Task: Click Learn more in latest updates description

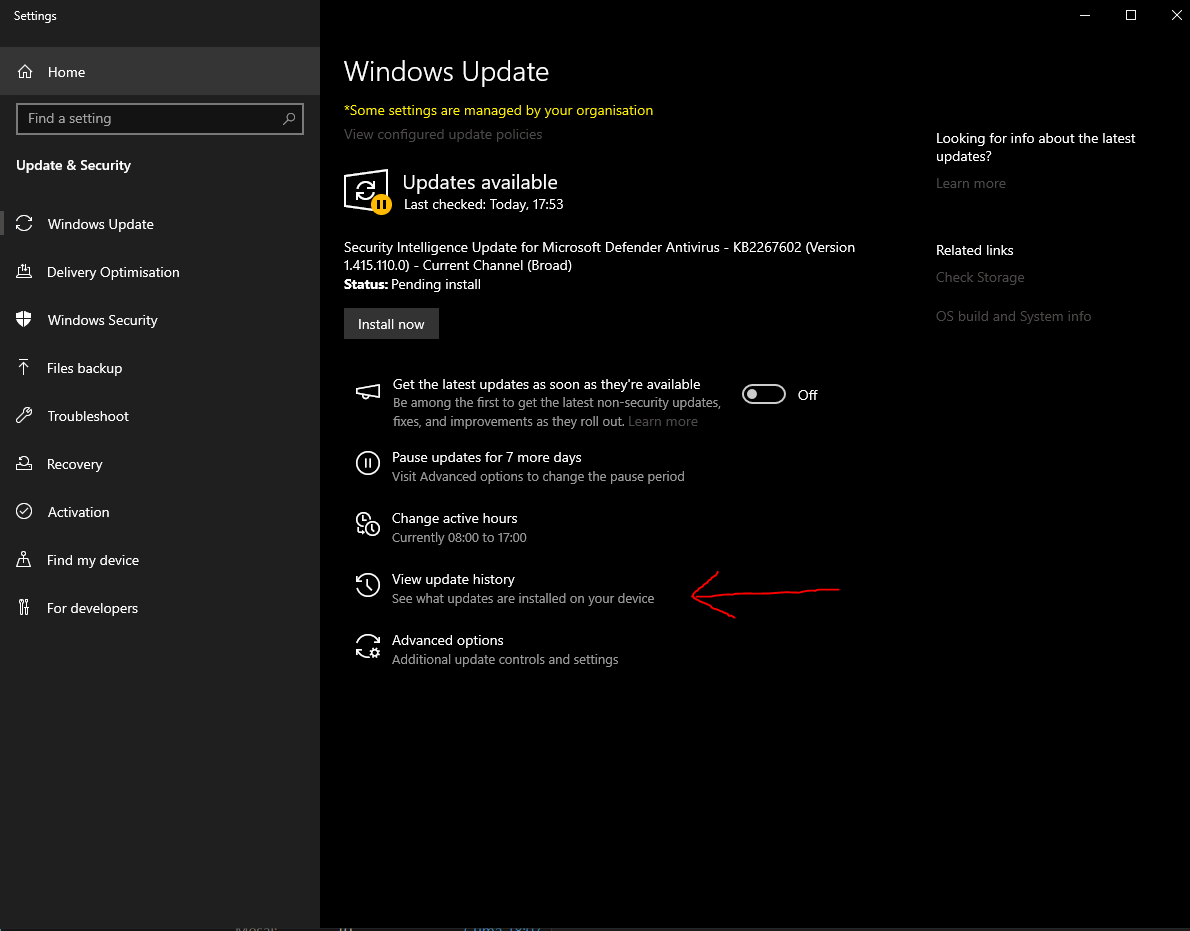Action: pyautogui.click(x=663, y=421)
